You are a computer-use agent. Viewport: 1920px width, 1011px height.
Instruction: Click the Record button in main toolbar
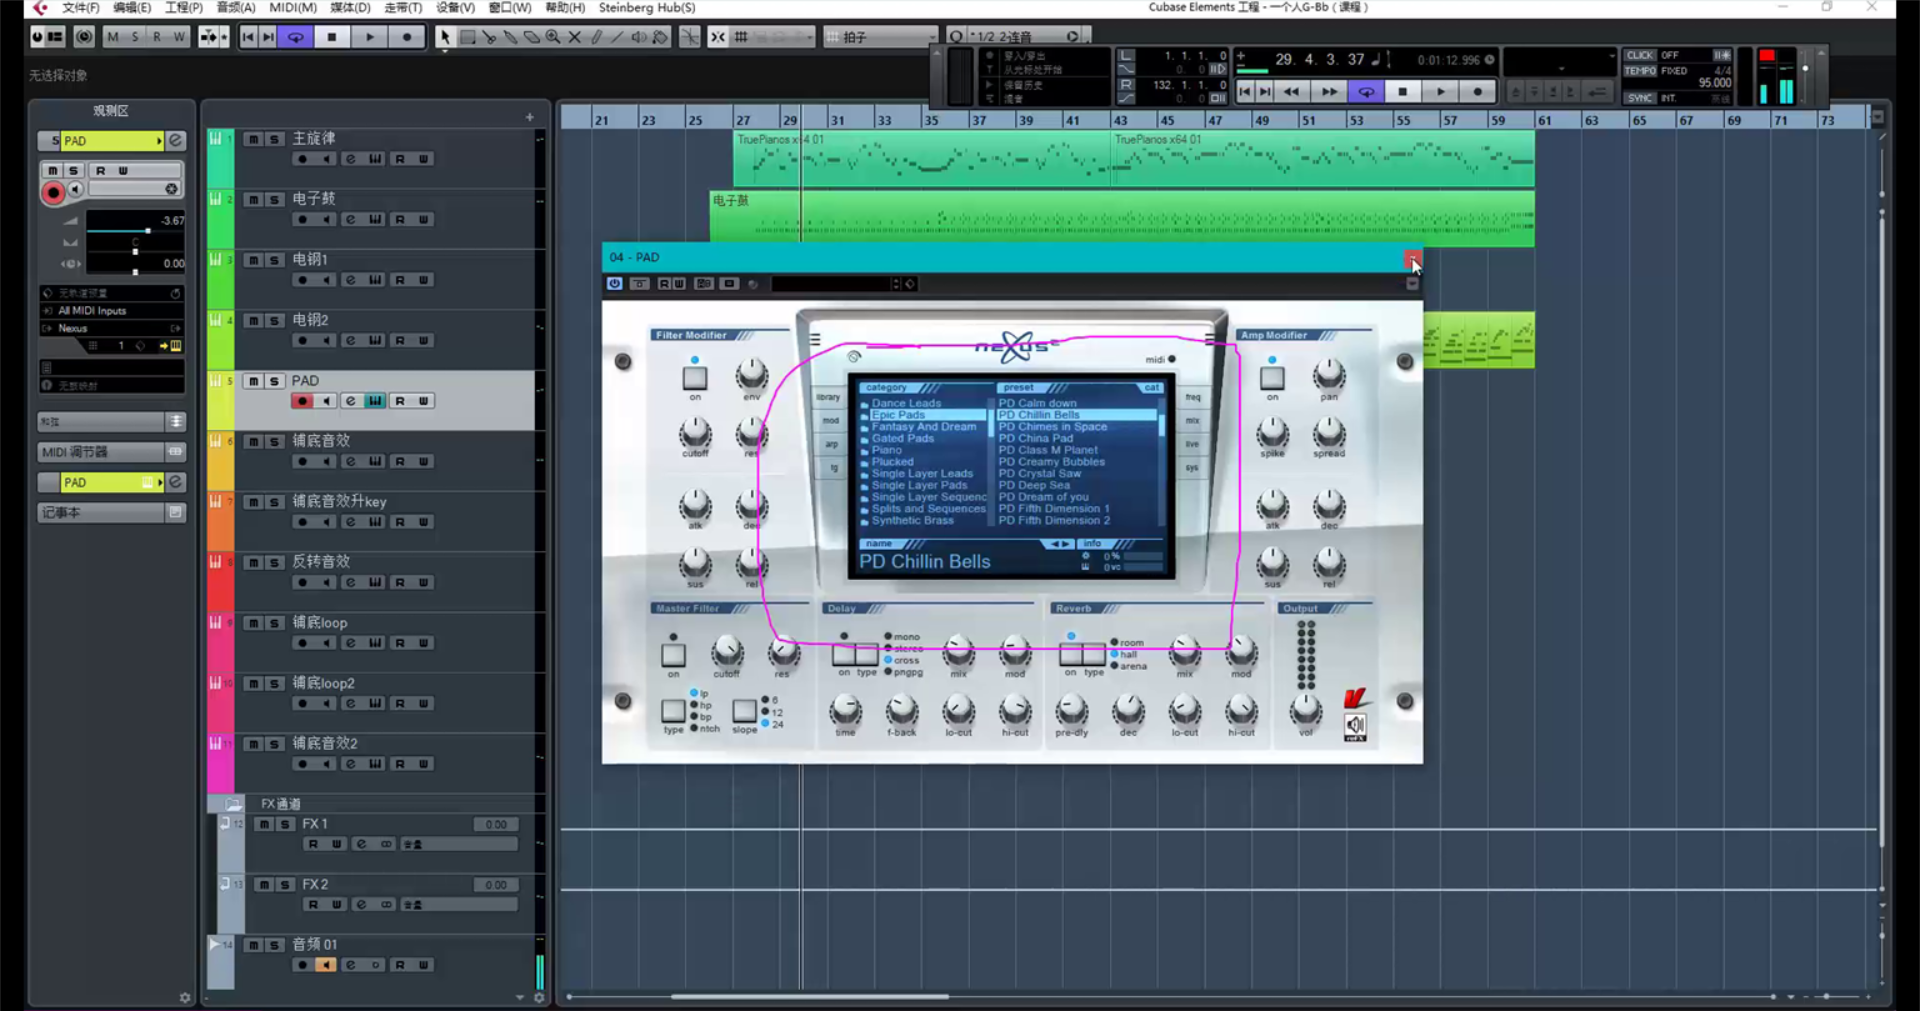(x=406, y=37)
